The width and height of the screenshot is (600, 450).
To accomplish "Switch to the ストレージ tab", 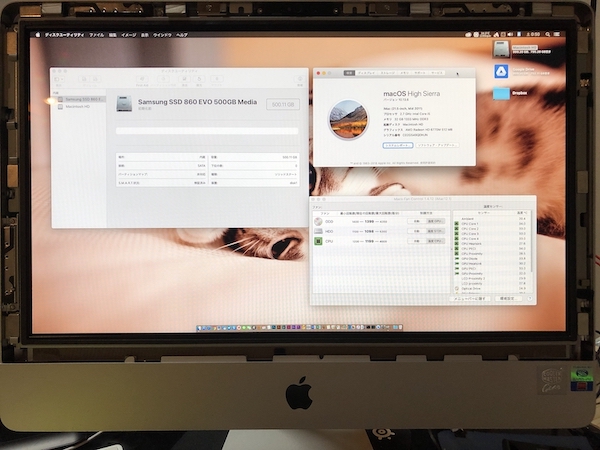I will [387, 73].
